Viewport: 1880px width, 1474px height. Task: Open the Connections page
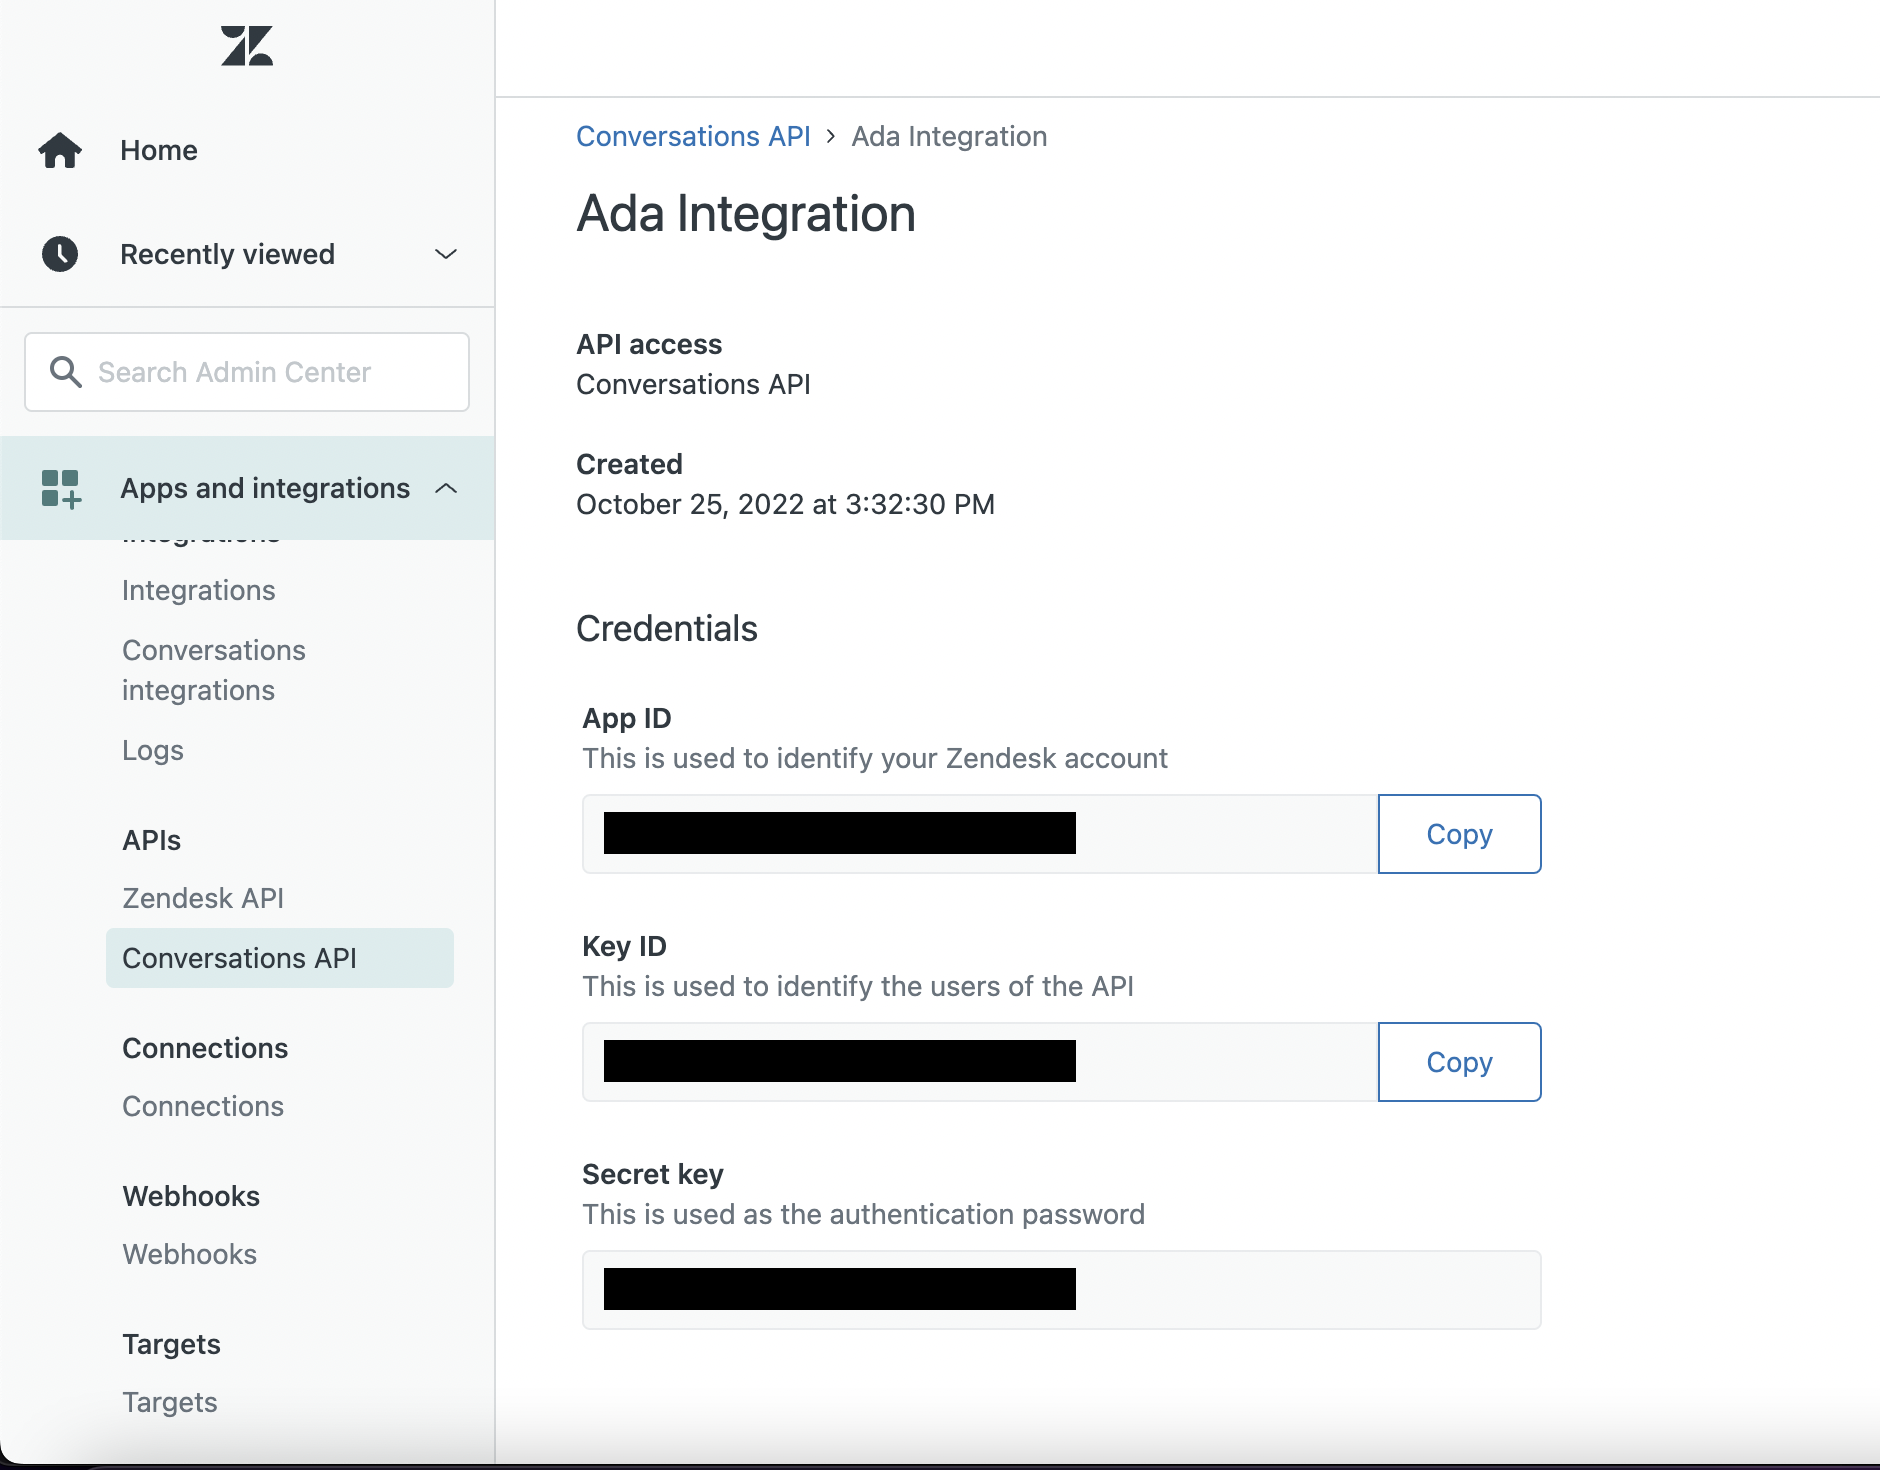click(202, 1106)
